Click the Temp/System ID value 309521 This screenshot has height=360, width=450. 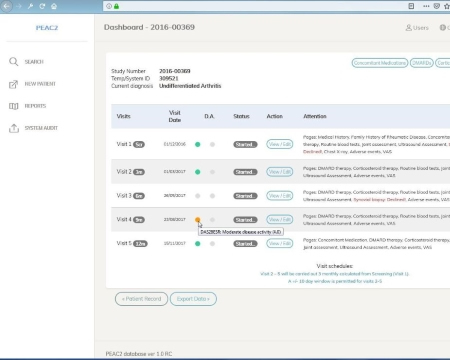[169, 78]
